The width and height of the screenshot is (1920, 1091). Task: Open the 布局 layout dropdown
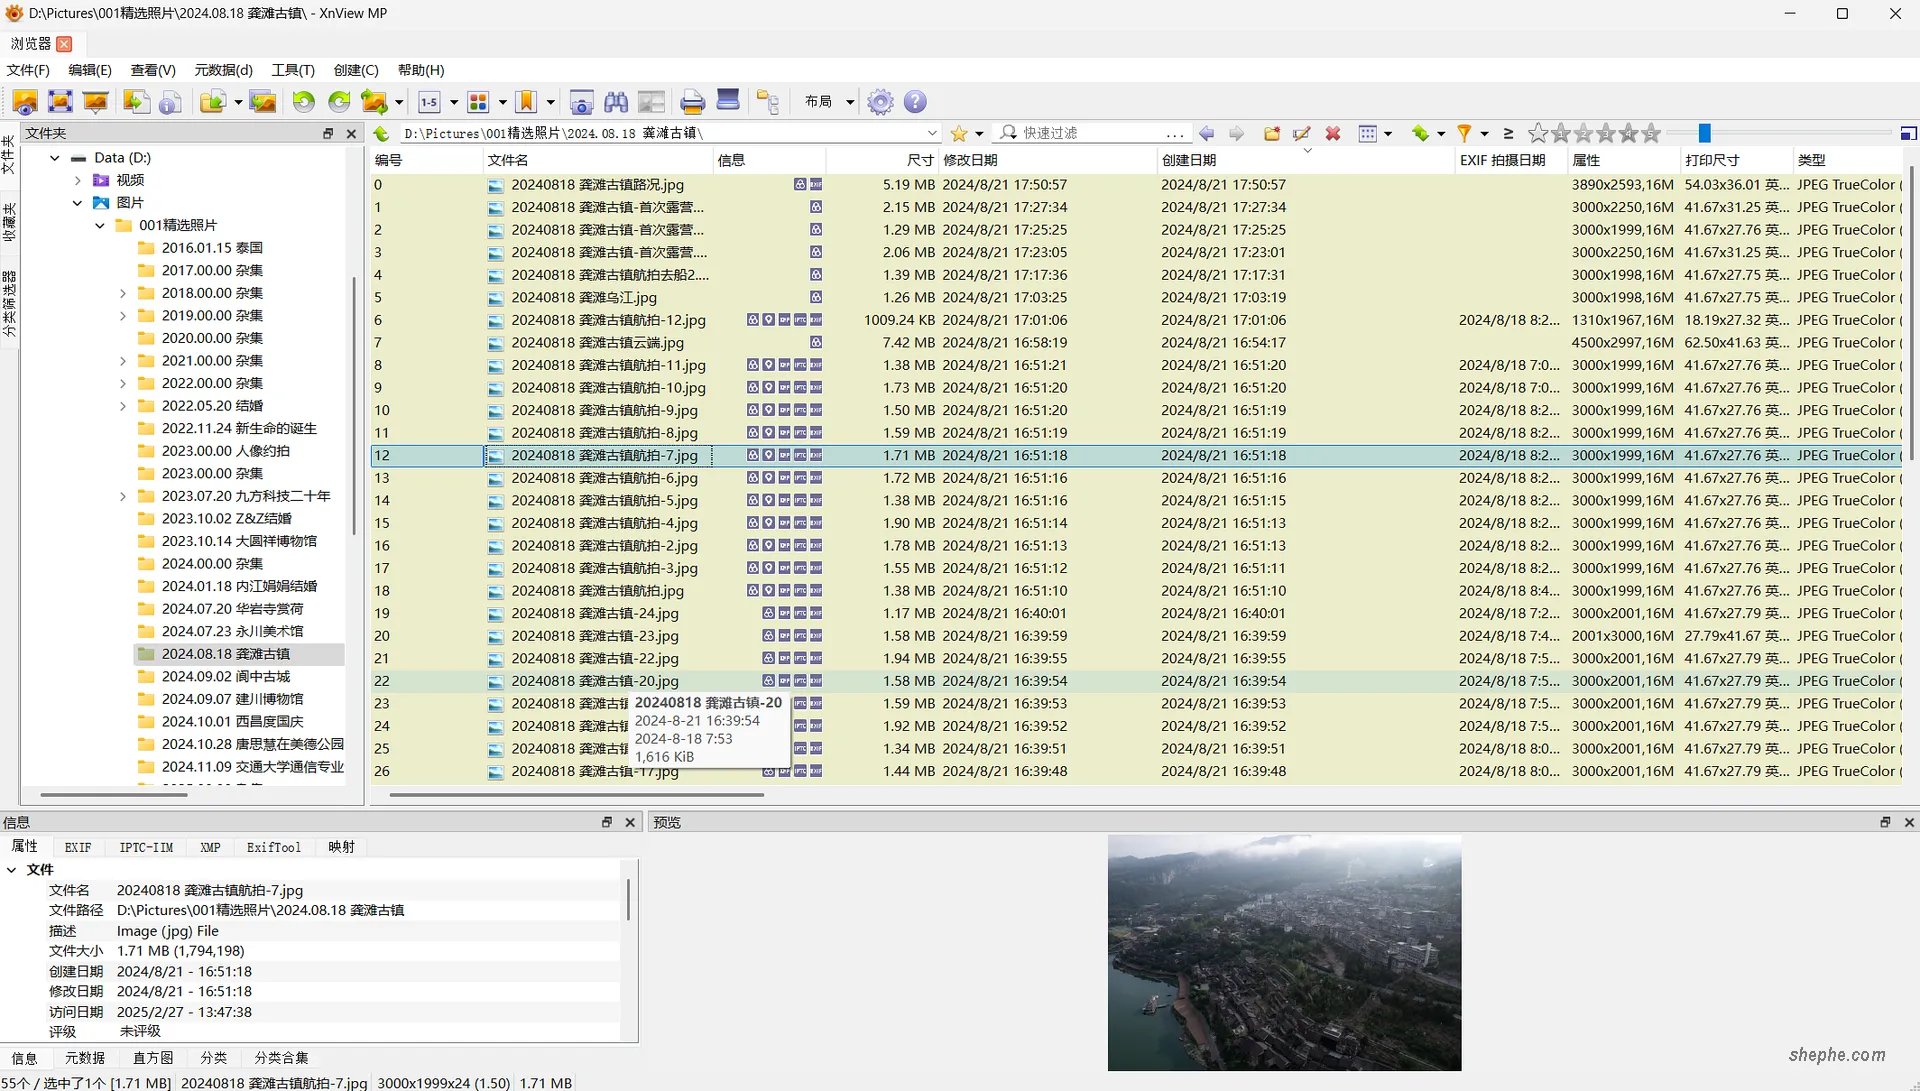click(x=829, y=102)
